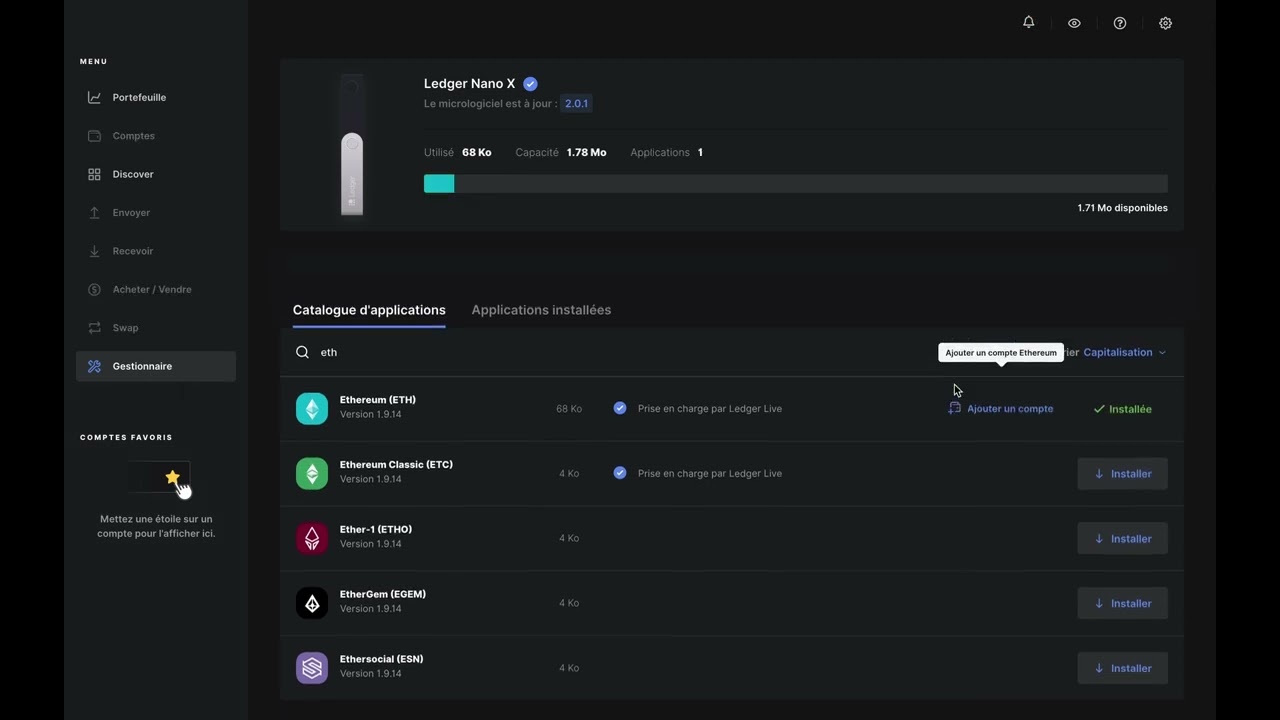Click the Portefeuille chart icon

[x=94, y=97]
